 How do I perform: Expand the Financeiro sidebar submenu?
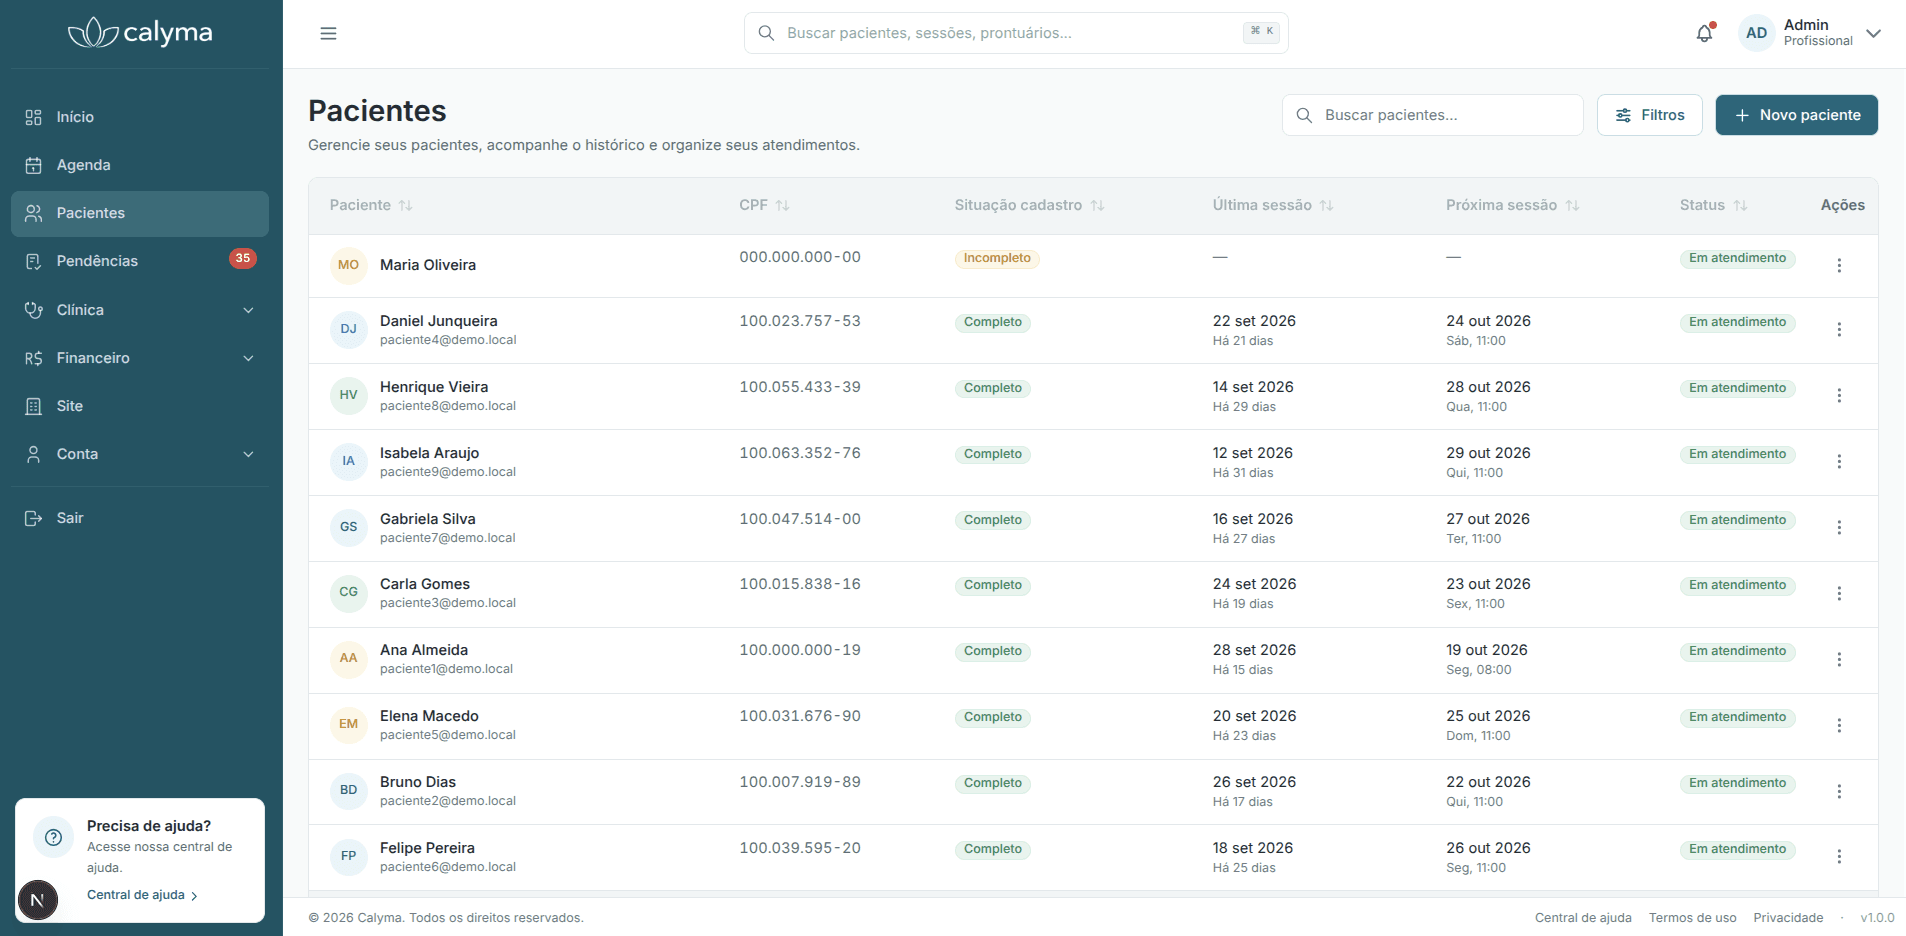tap(140, 358)
